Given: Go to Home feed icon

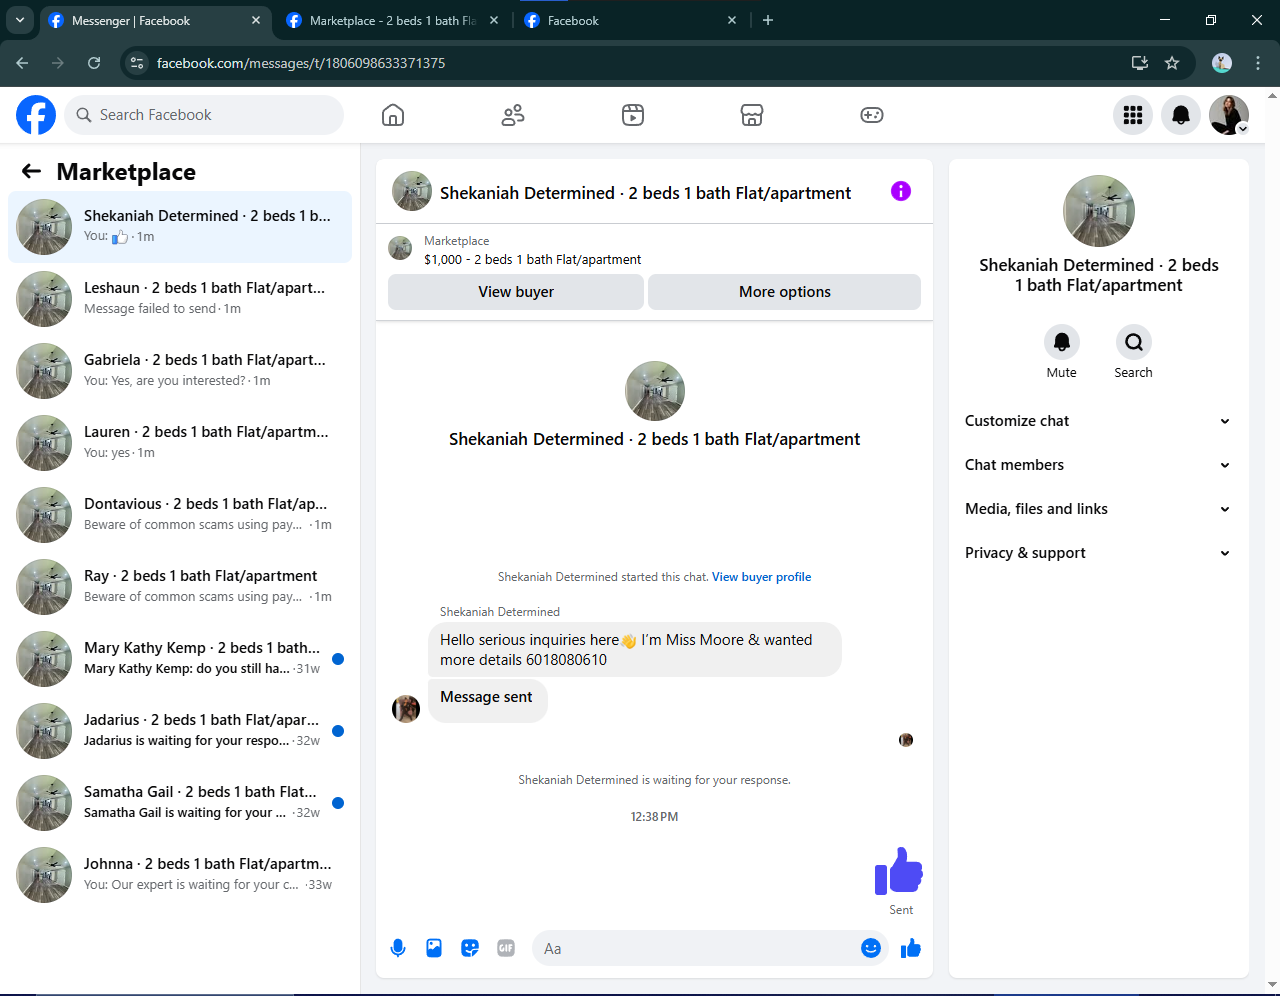Looking at the screenshot, I should (393, 115).
